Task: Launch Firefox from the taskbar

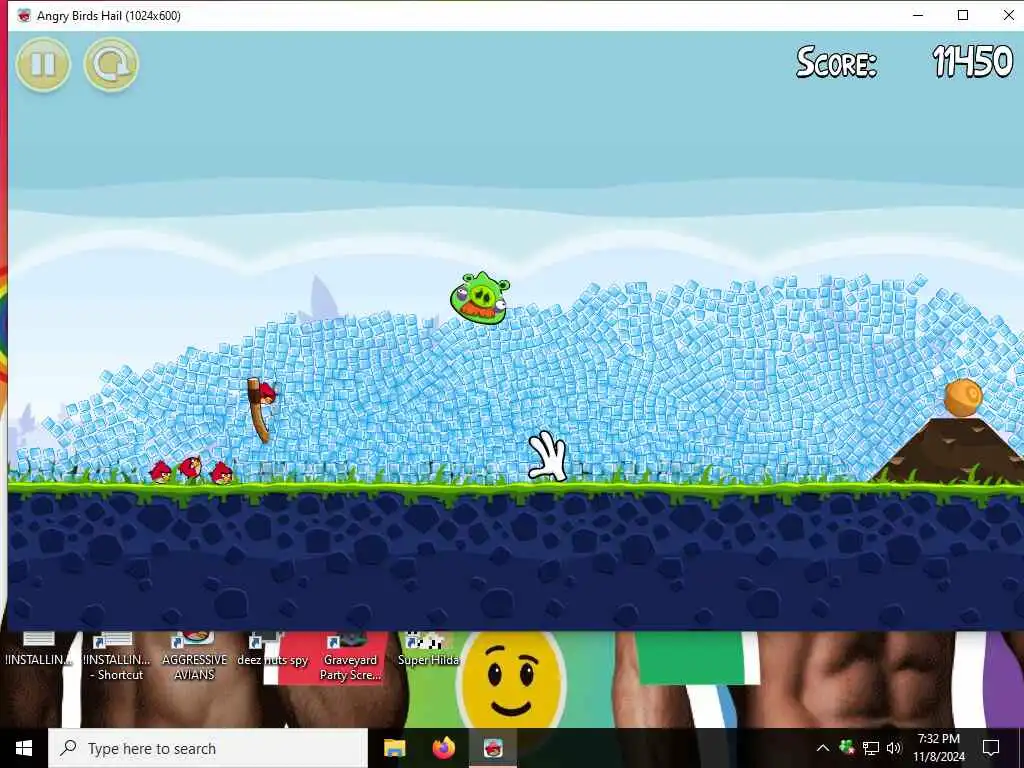Action: (443, 748)
